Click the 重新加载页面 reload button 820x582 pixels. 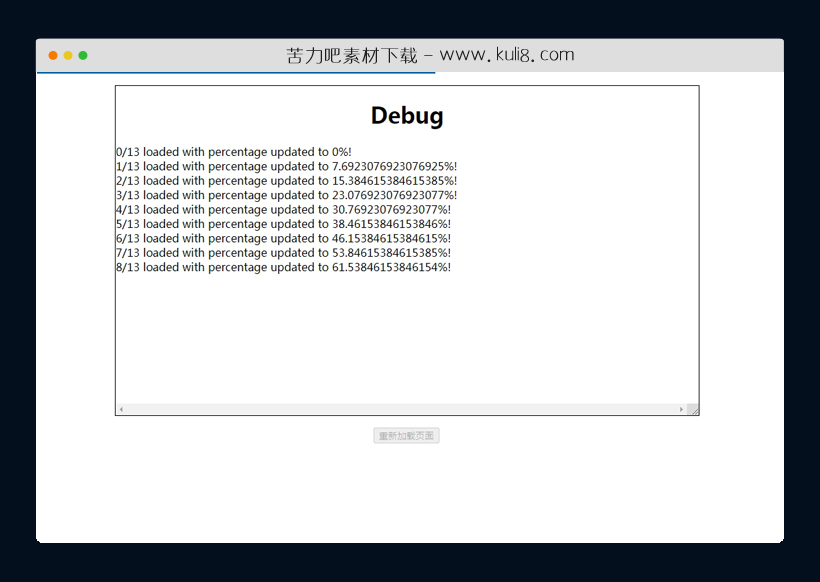click(408, 435)
